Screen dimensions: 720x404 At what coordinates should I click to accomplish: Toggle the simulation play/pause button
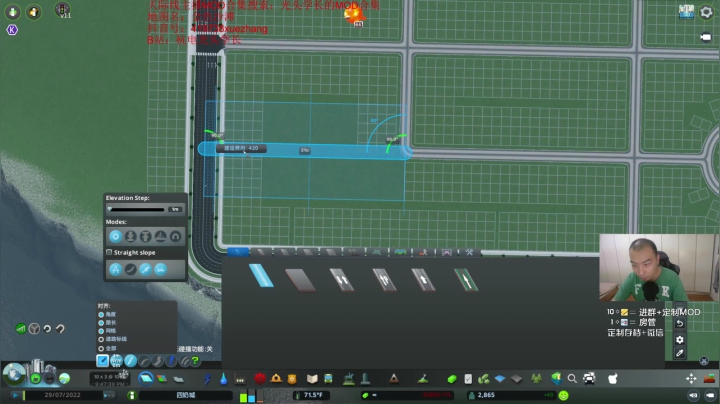15,395
